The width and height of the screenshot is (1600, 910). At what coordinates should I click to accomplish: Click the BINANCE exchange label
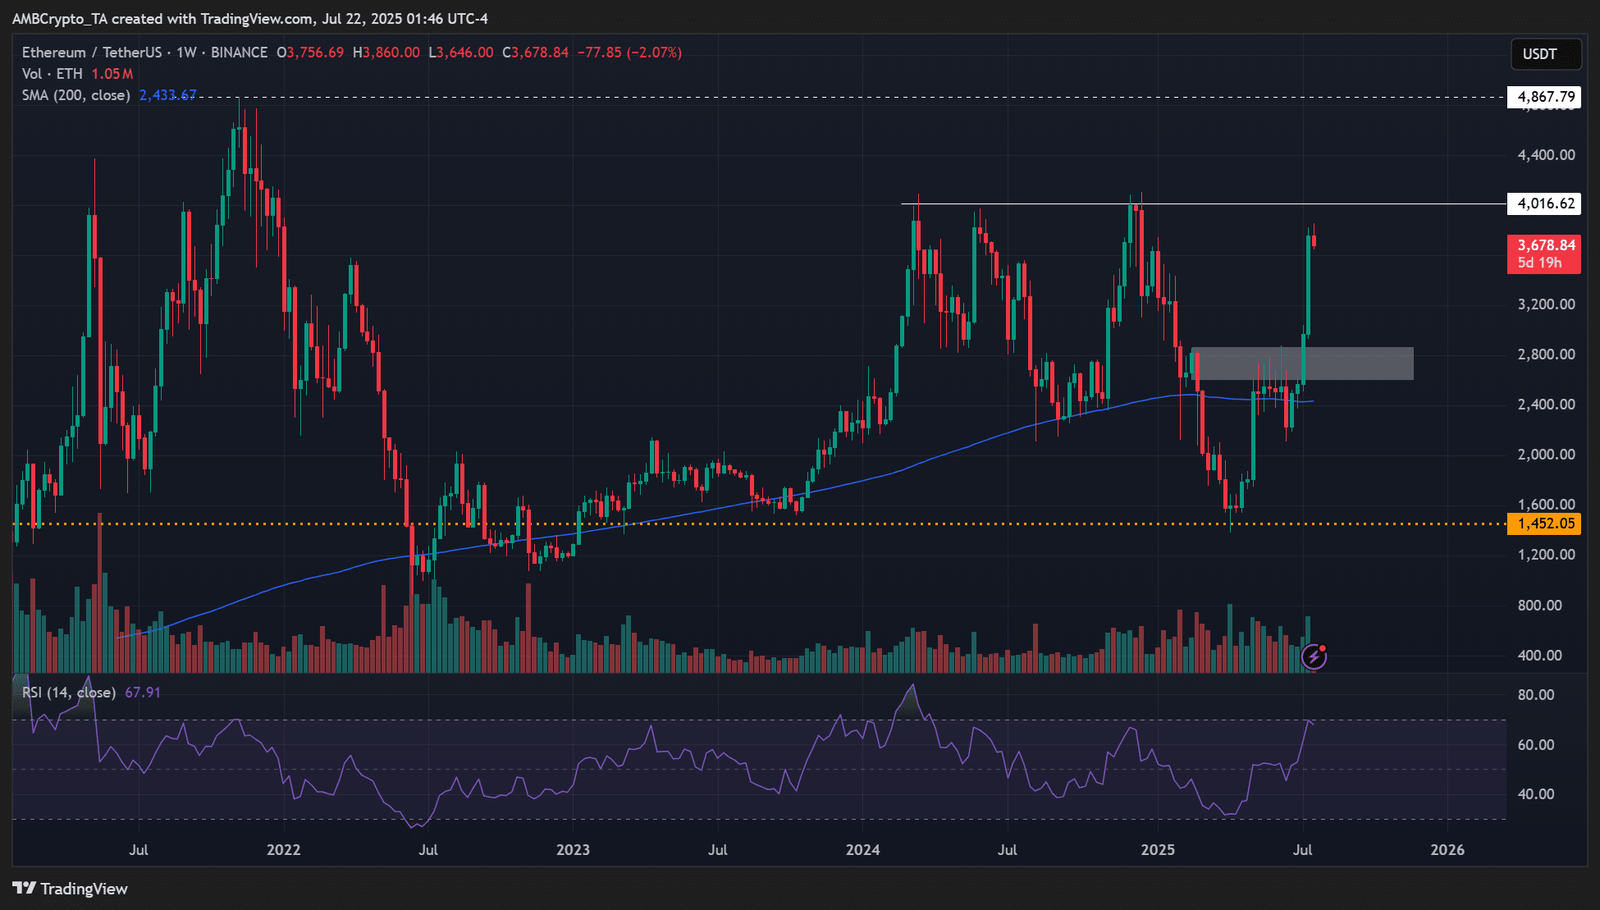tap(239, 52)
